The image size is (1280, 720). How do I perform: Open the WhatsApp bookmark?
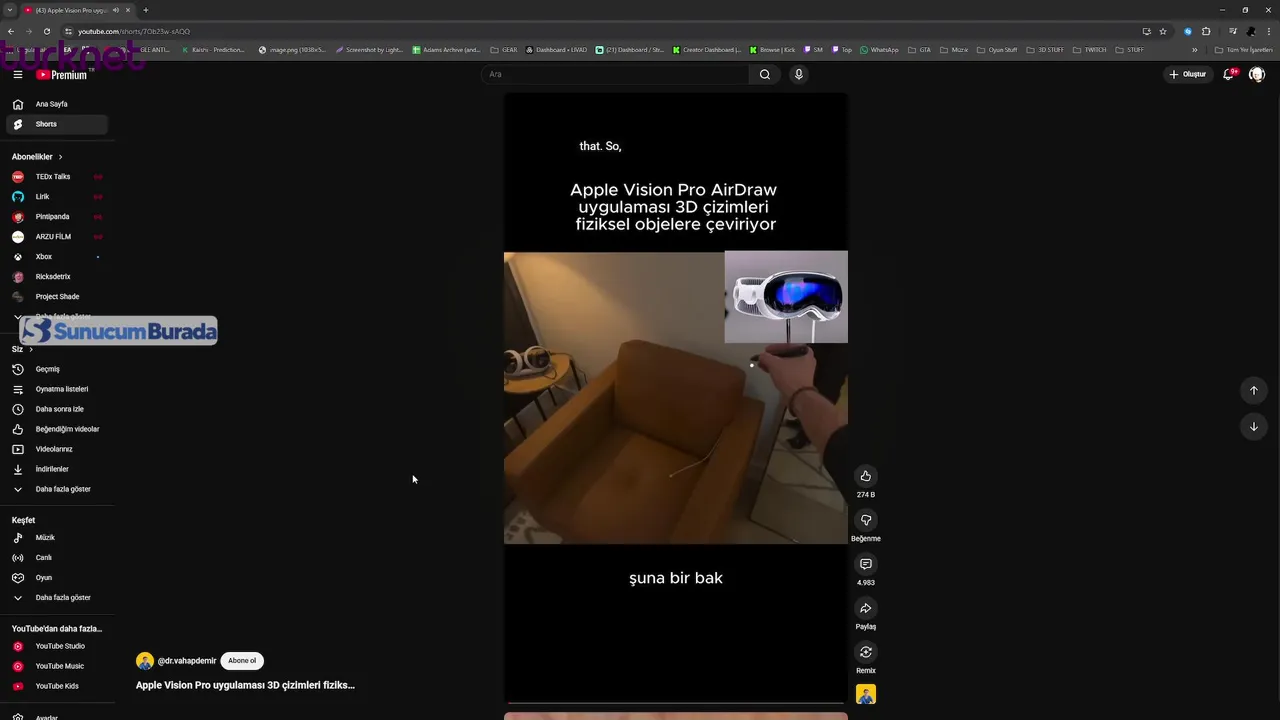point(879,50)
